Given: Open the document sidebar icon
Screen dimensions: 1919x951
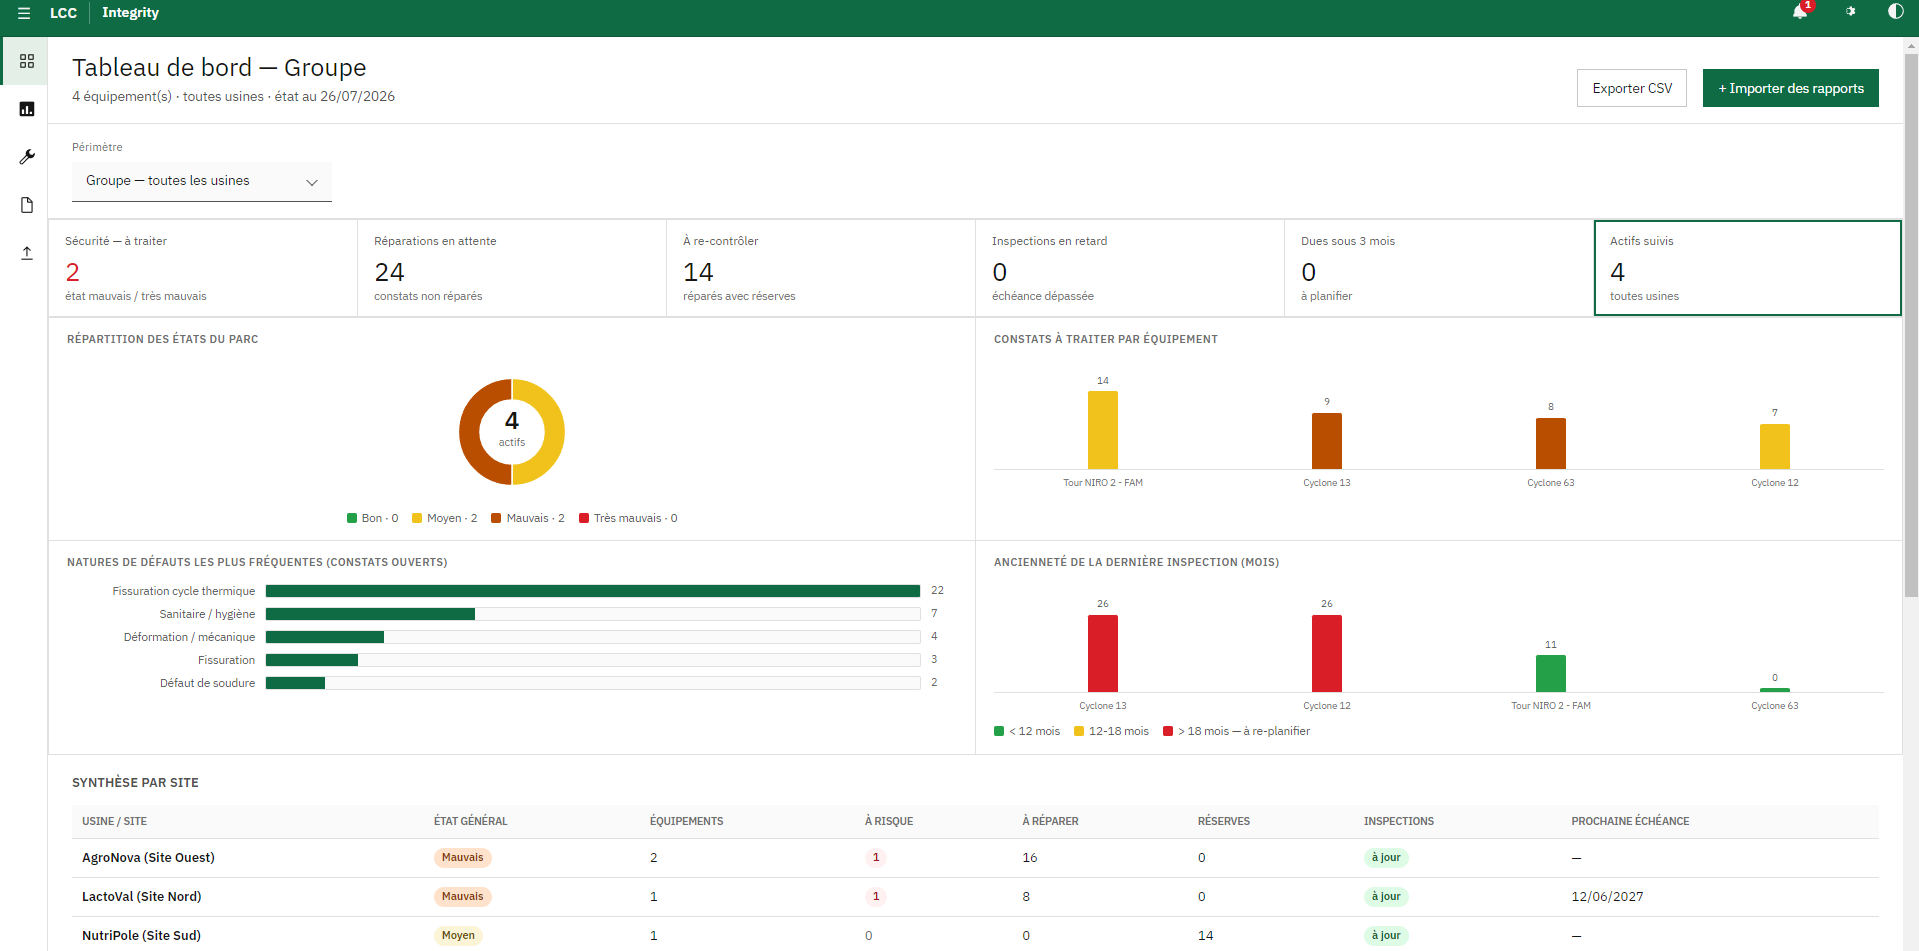Looking at the screenshot, I should pos(27,205).
